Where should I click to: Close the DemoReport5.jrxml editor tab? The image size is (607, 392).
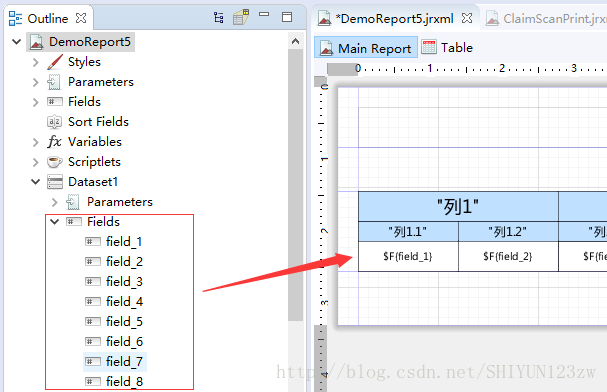467,18
